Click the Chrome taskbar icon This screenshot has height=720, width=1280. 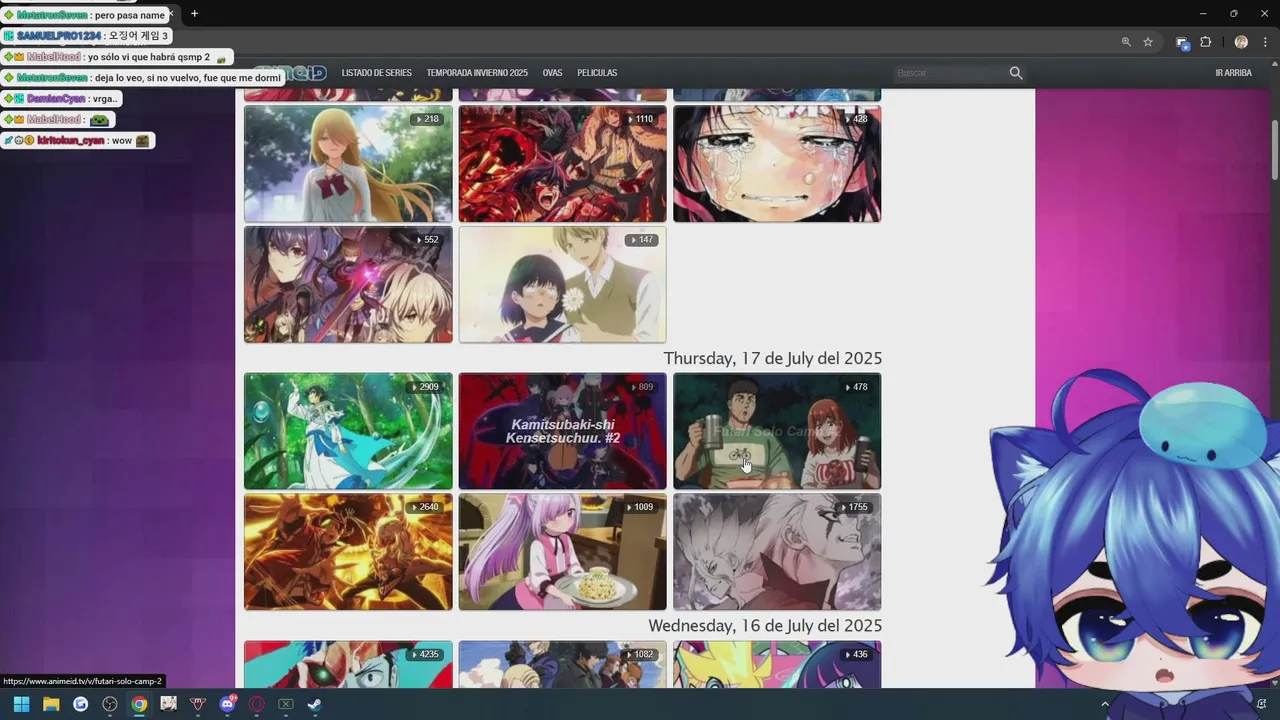[139, 704]
